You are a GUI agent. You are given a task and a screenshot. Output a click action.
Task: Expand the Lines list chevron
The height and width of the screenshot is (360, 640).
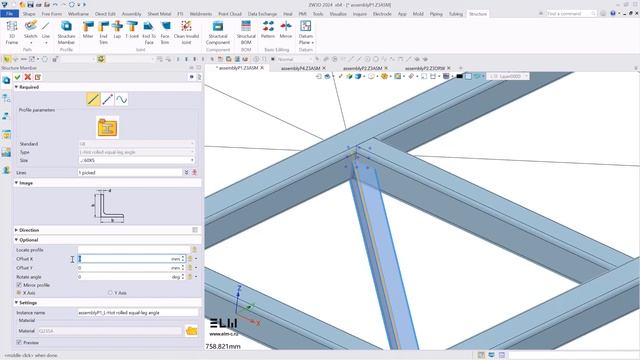tap(186, 173)
